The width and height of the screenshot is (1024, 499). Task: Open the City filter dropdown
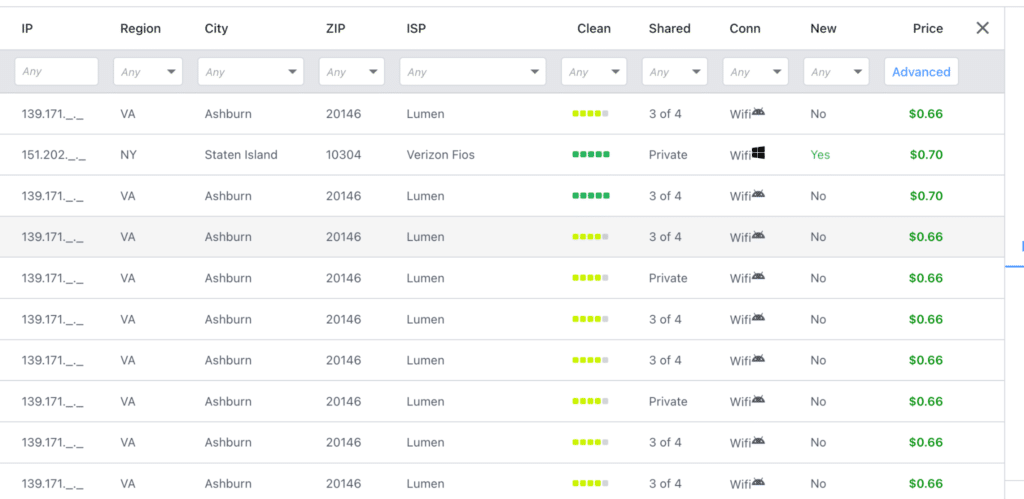[251, 72]
